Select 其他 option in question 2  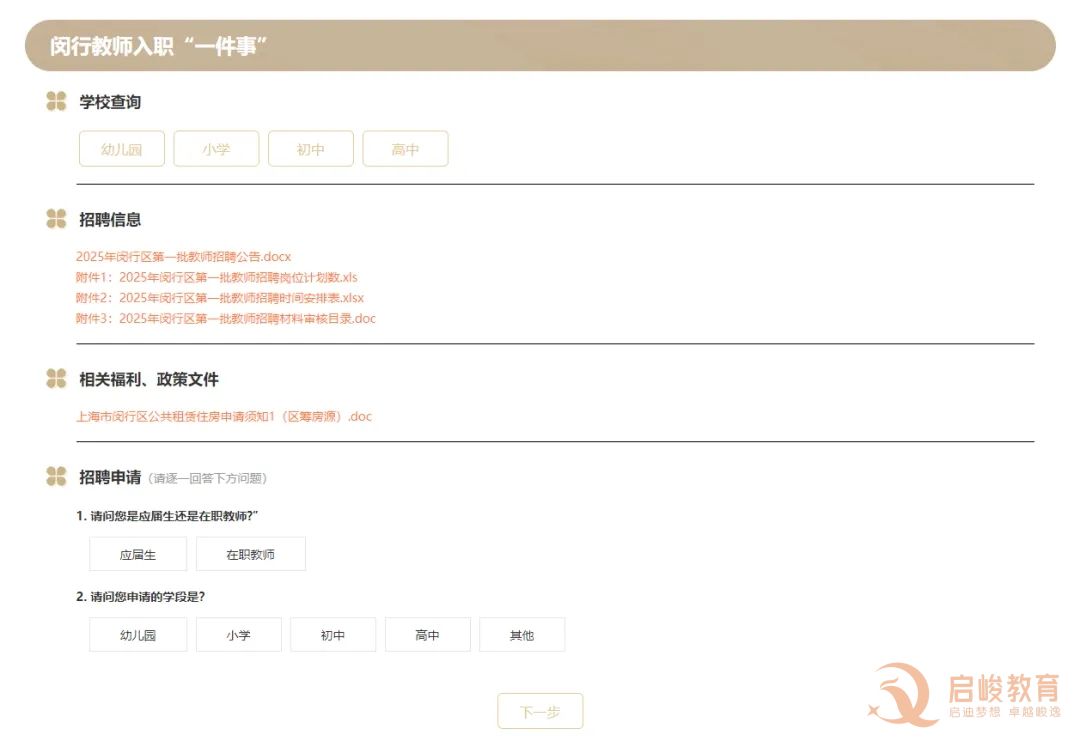(522, 635)
